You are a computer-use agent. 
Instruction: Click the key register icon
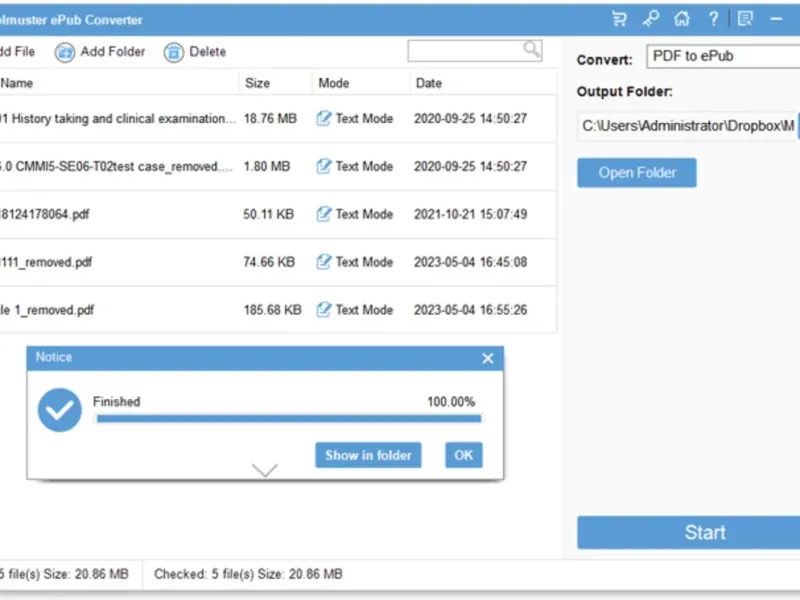pyautogui.click(x=651, y=19)
